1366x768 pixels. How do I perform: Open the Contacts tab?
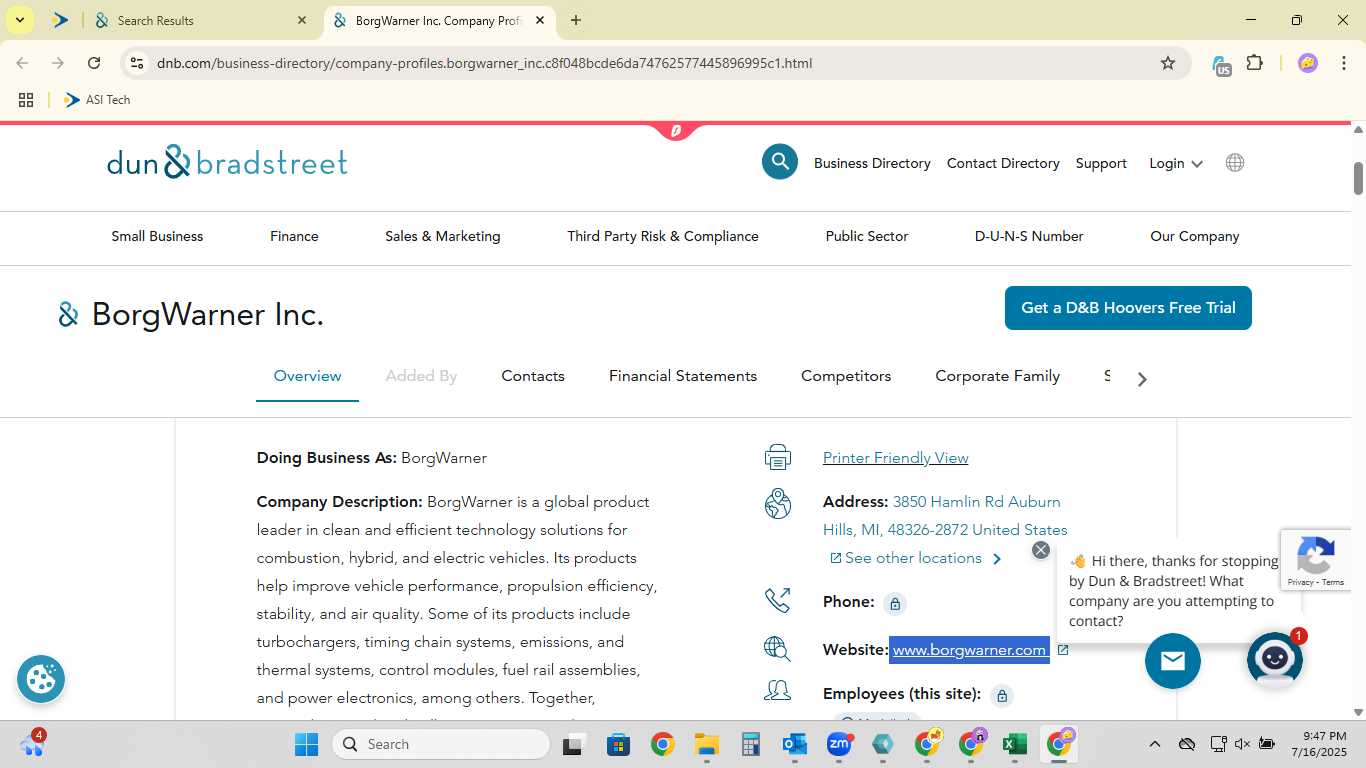(x=533, y=376)
